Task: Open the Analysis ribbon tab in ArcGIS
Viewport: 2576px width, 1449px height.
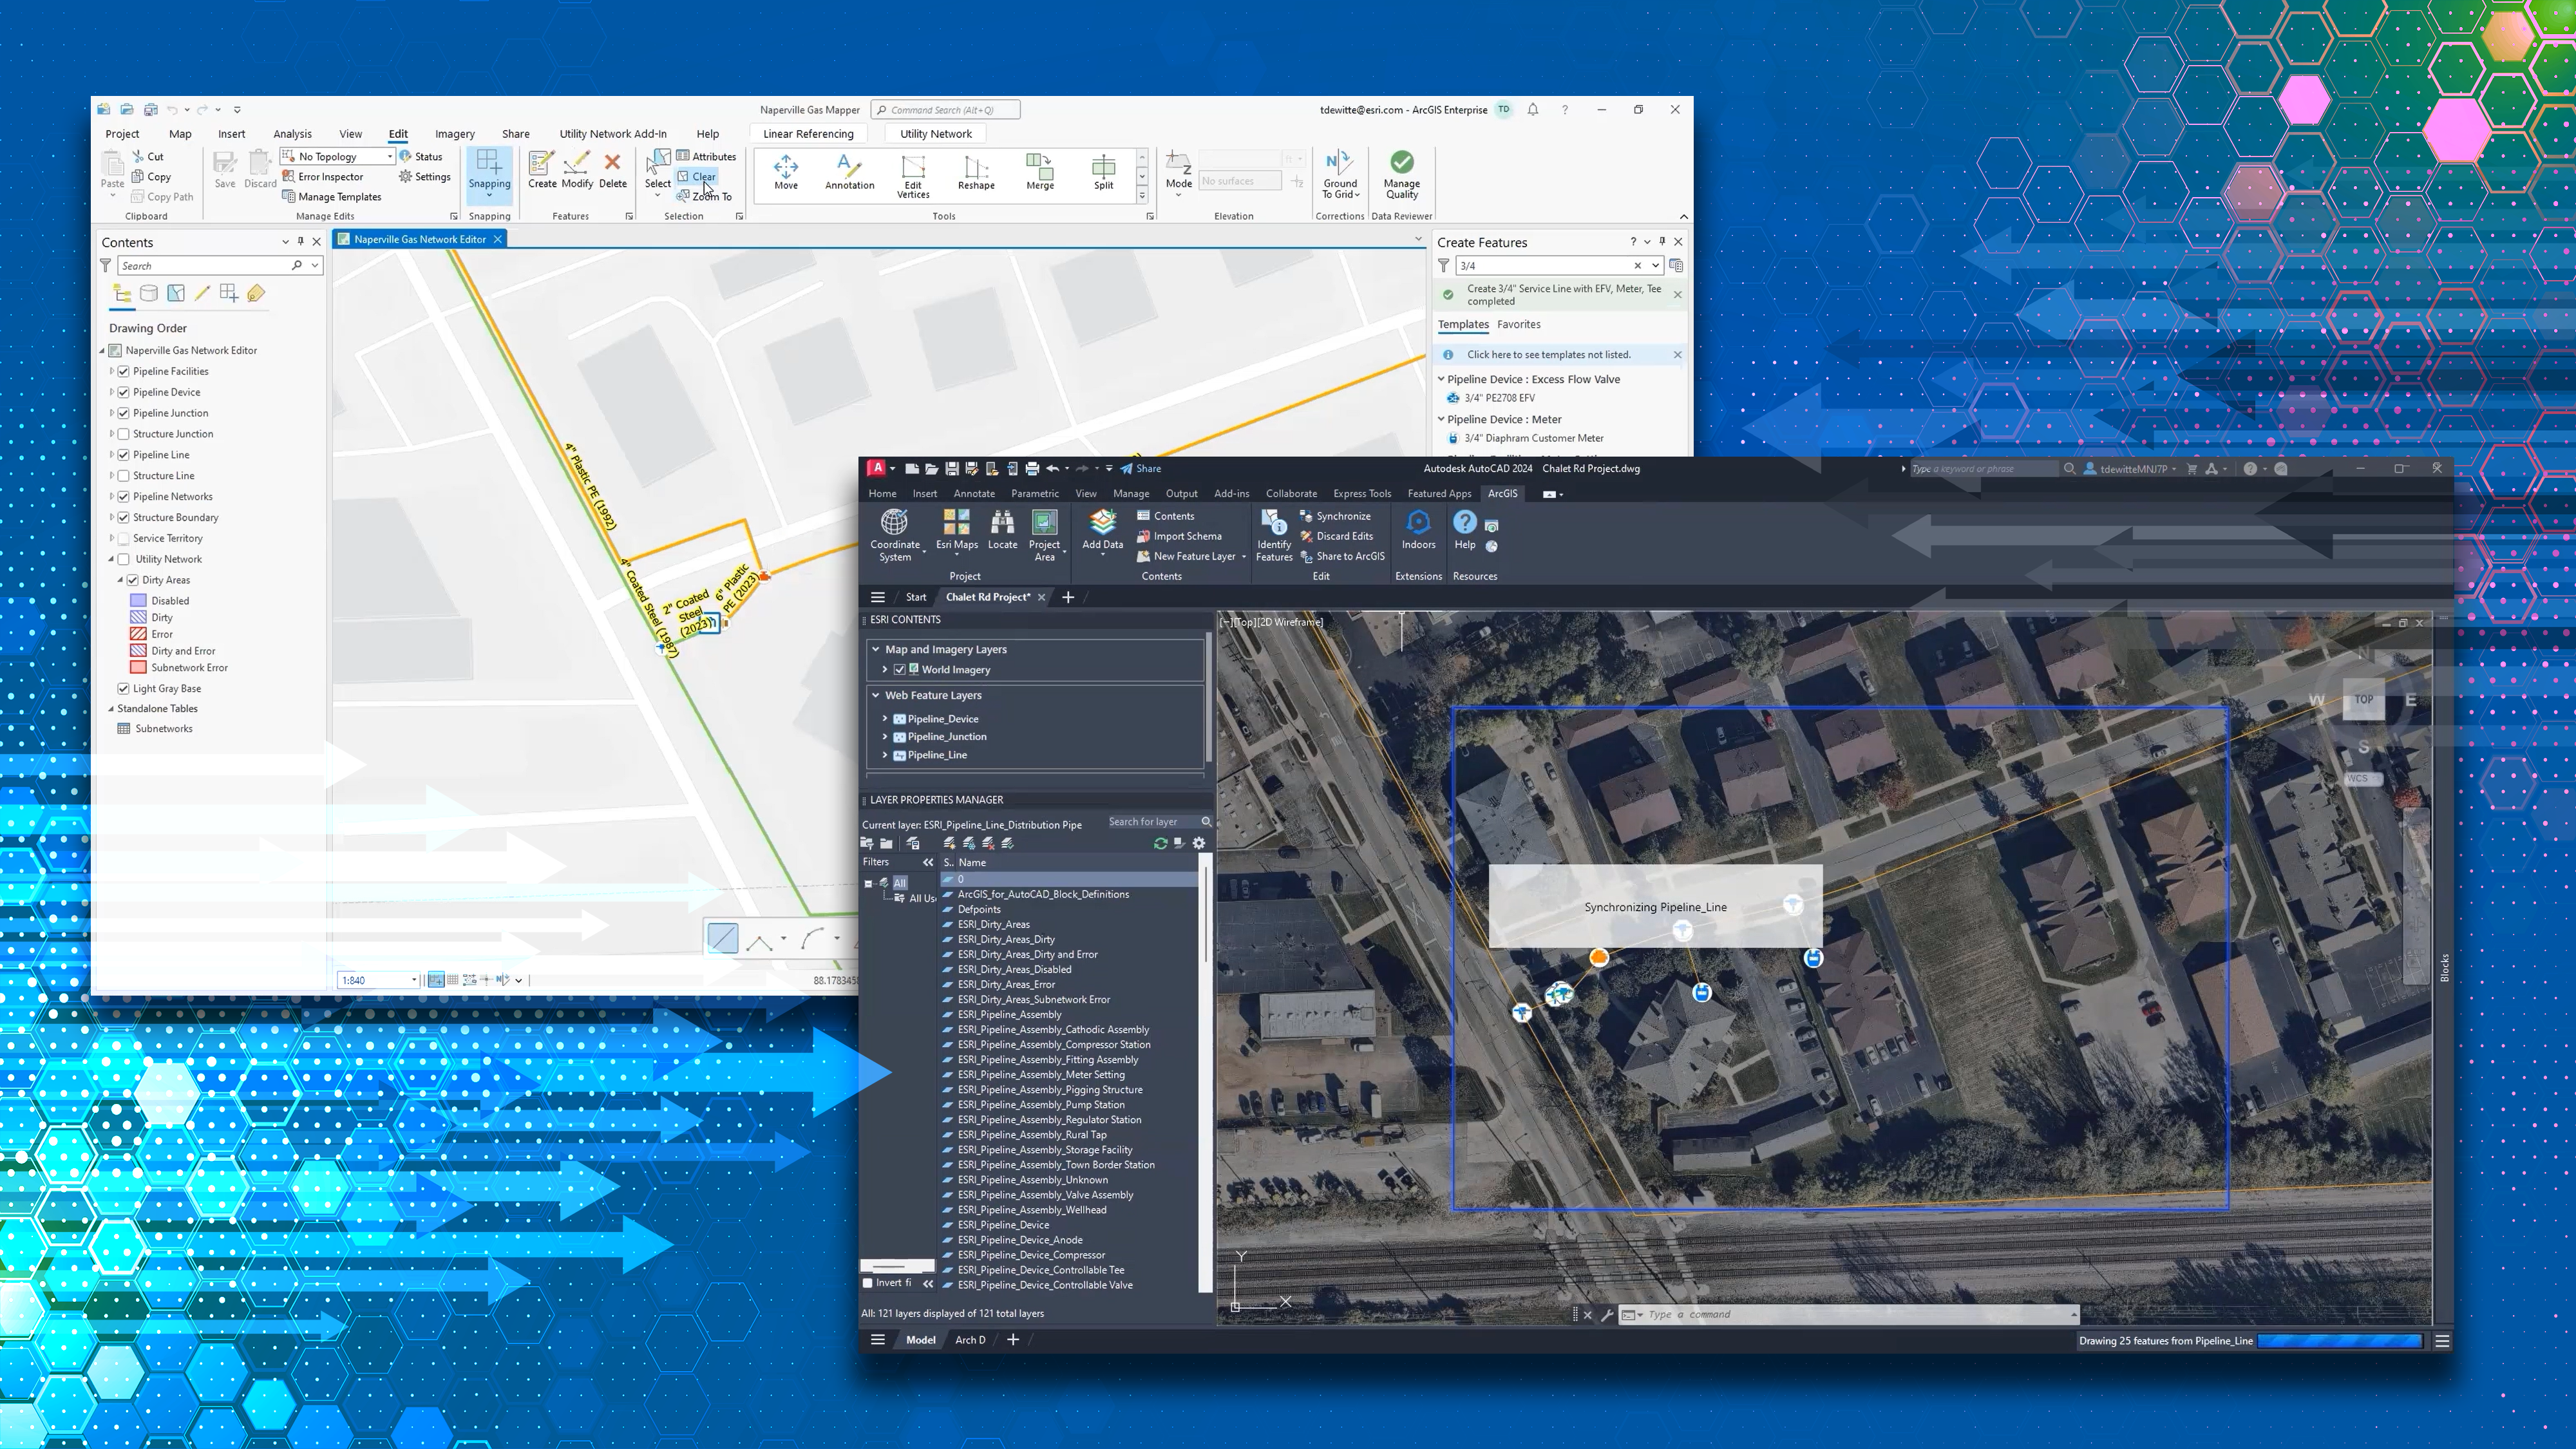Action: pyautogui.click(x=292, y=134)
